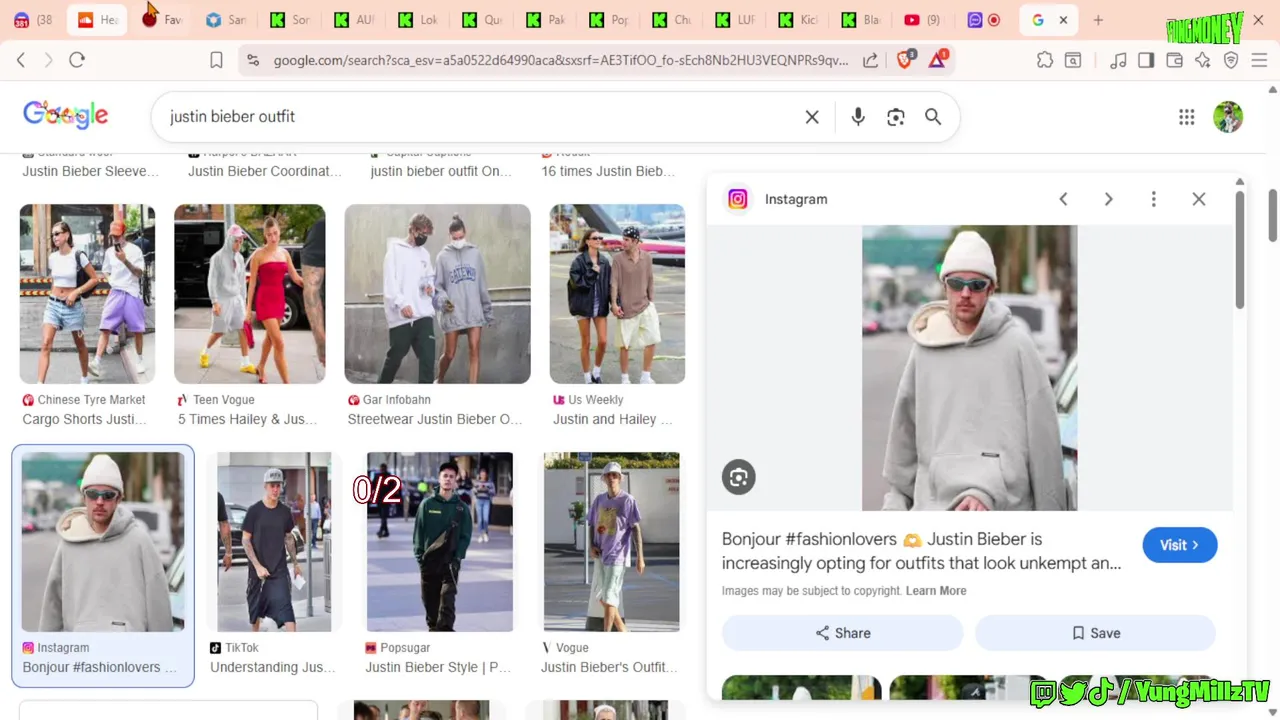Switch to the Kick 'Sor' tab
Screen dimensions: 1280x720
pos(290,20)
